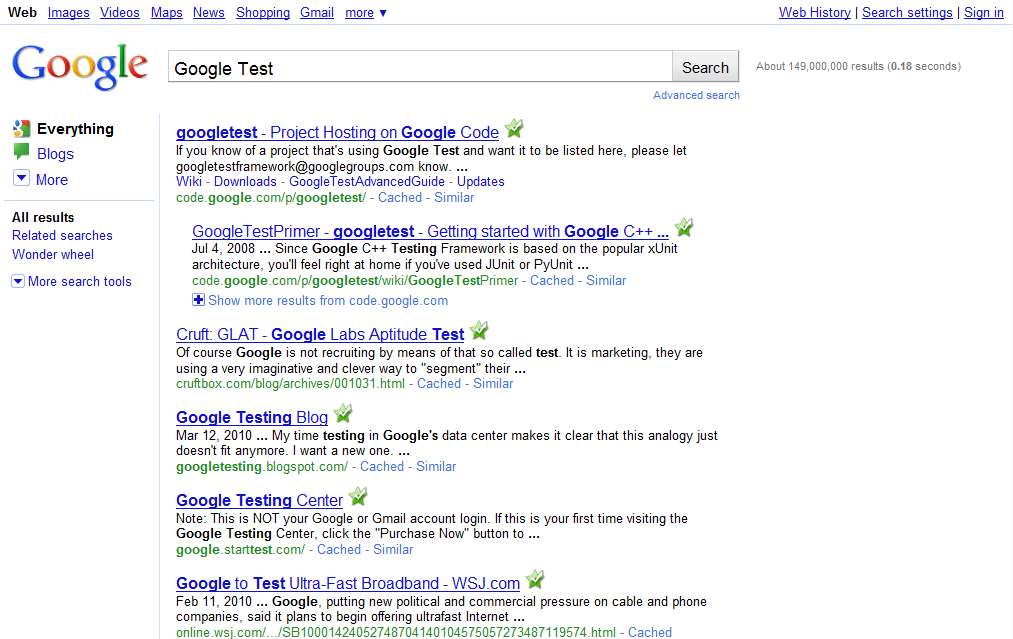The image size is (1013, 639).
Task: Open Google to Test Ultra-Fast Broadband WSJ.com
Action: tap(348, 583)
